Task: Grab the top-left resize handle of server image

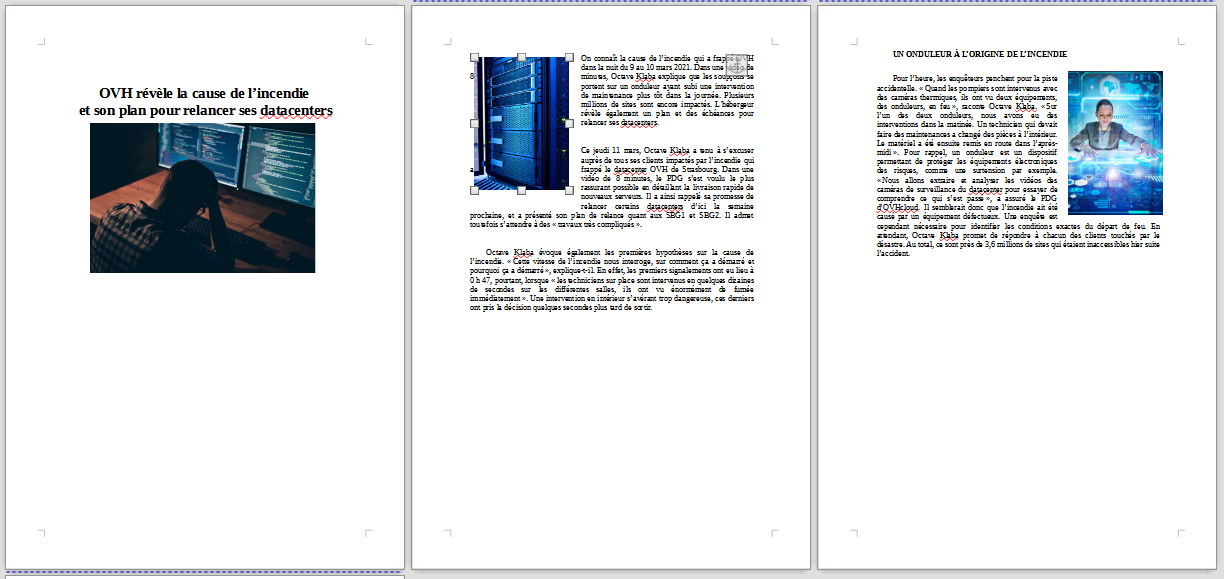Action: tap(473, 57)
